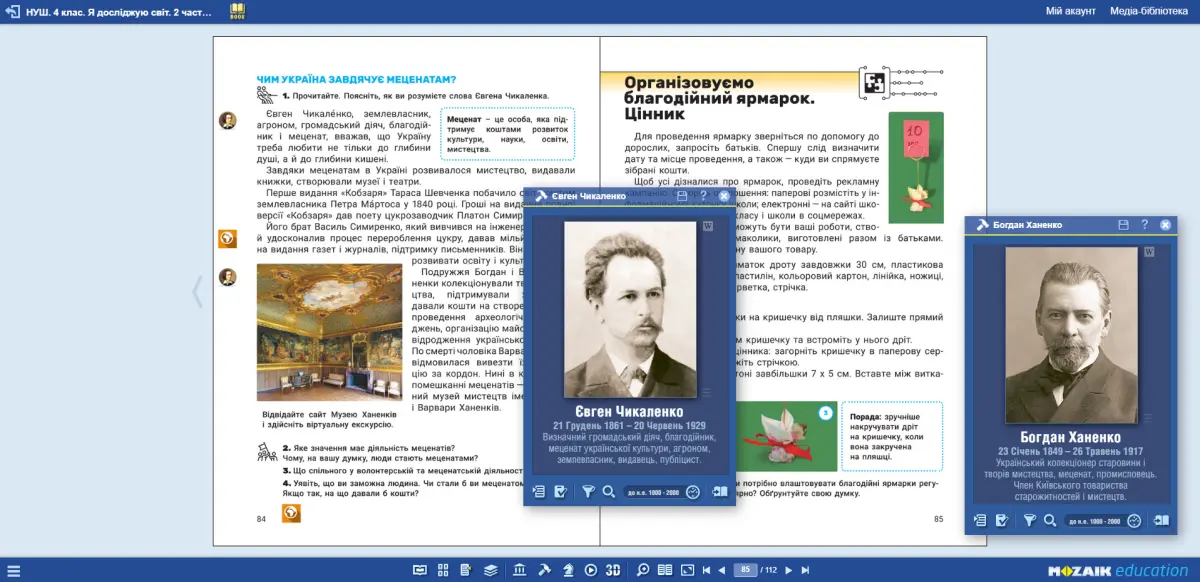The height and width of the screenshot is (582, 1200).
Task: Open era range selector in Богдан Ханенко window
Action: (1096, 521)
